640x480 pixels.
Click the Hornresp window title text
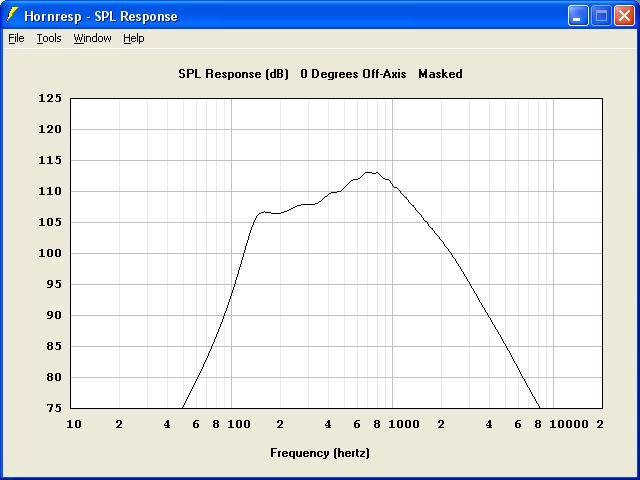101,16
